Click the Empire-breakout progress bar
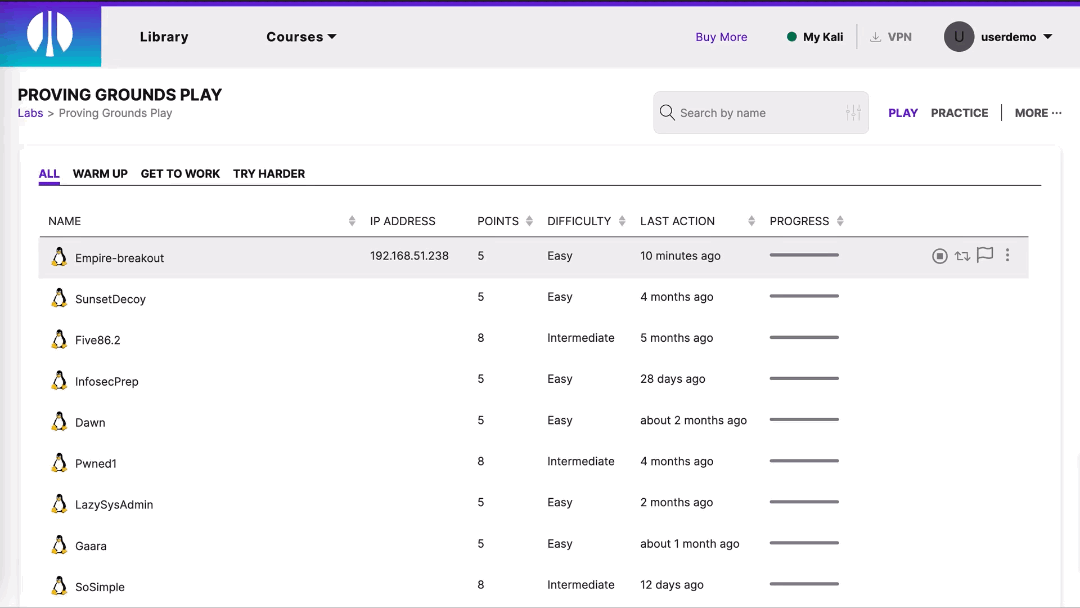Image resolution: width=1080 pixels, height=608 pixels. click(x=803, y=255)
